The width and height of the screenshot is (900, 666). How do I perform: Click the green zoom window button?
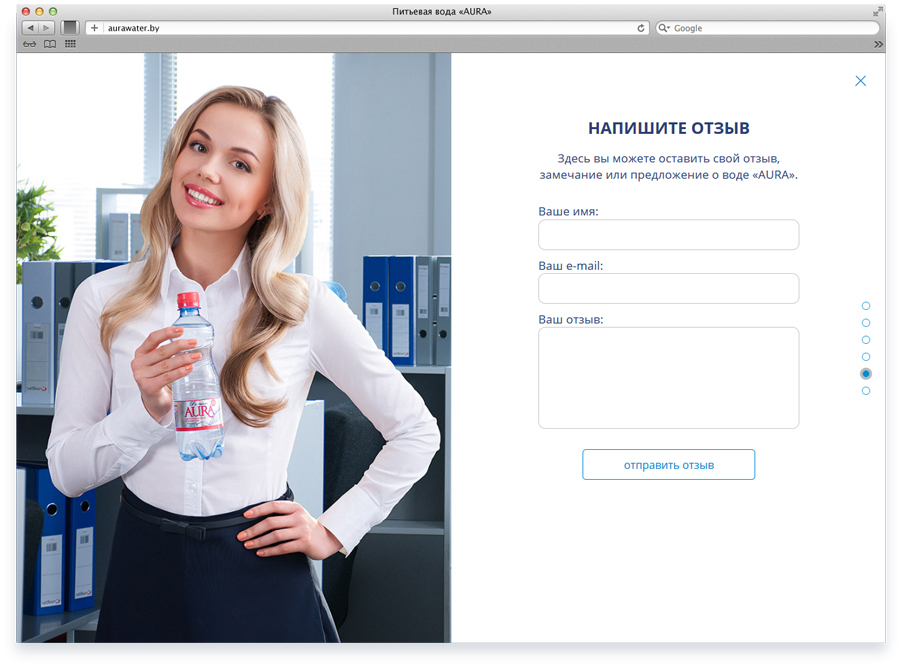pos(53,11)
